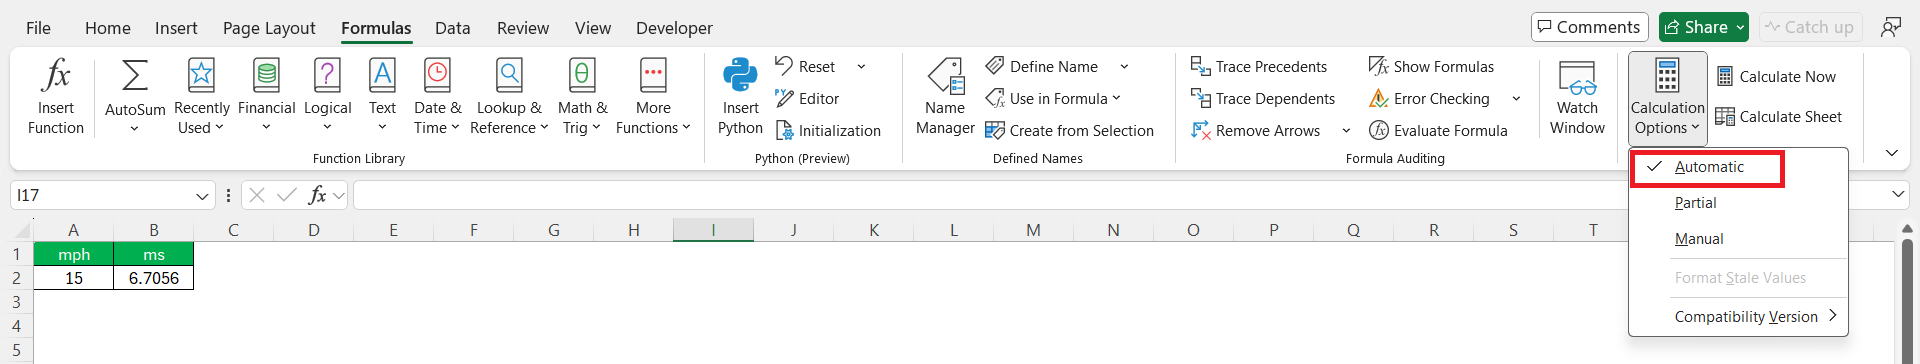Viewport: 1920px width, 364px height.
Task: Open the Watch Window
Action: 1577,97
